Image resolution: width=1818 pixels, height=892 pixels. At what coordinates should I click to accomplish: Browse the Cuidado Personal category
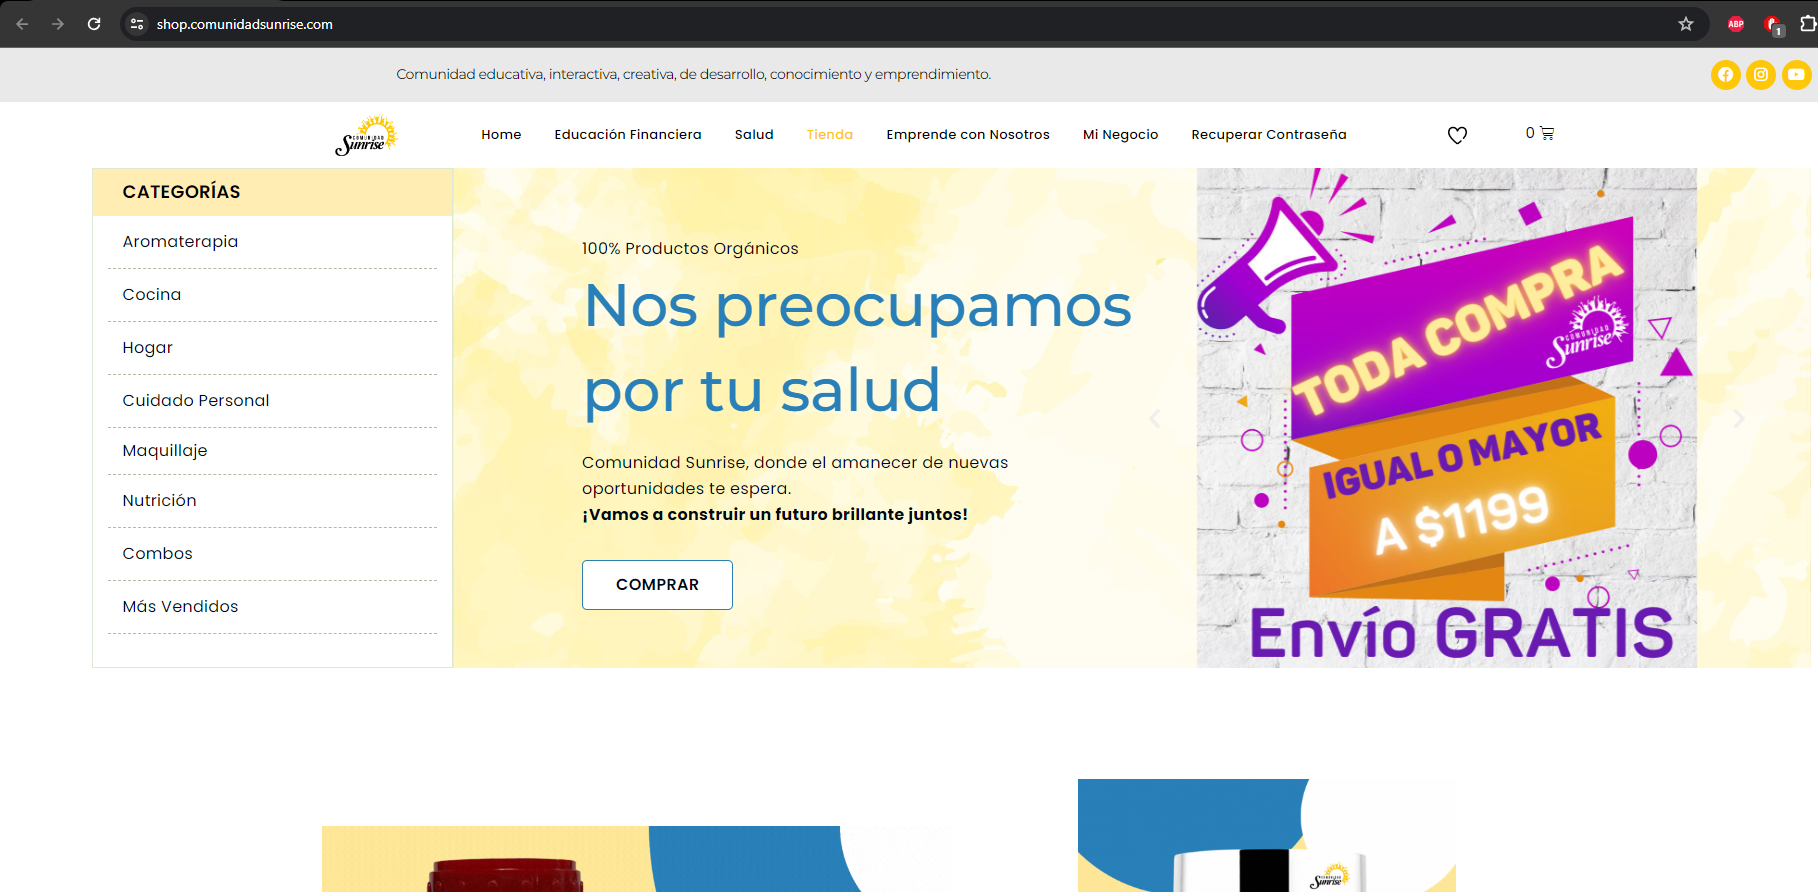[x=196, y=401]
